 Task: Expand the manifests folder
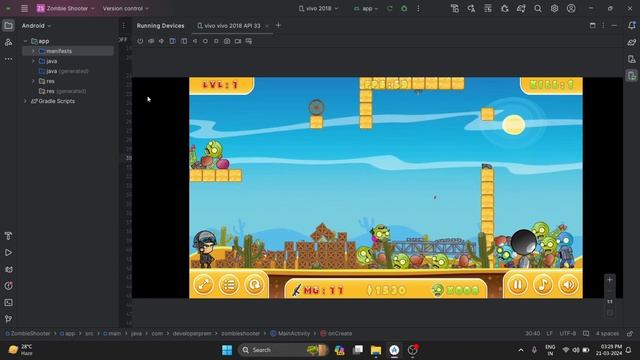tap(33, 51)
